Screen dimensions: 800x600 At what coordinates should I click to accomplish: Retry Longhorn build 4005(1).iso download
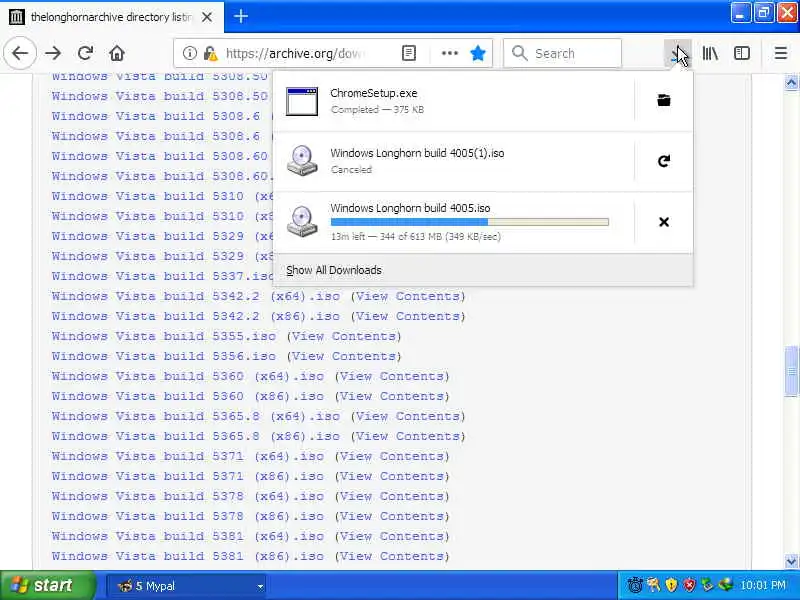(x=663, y=161)
